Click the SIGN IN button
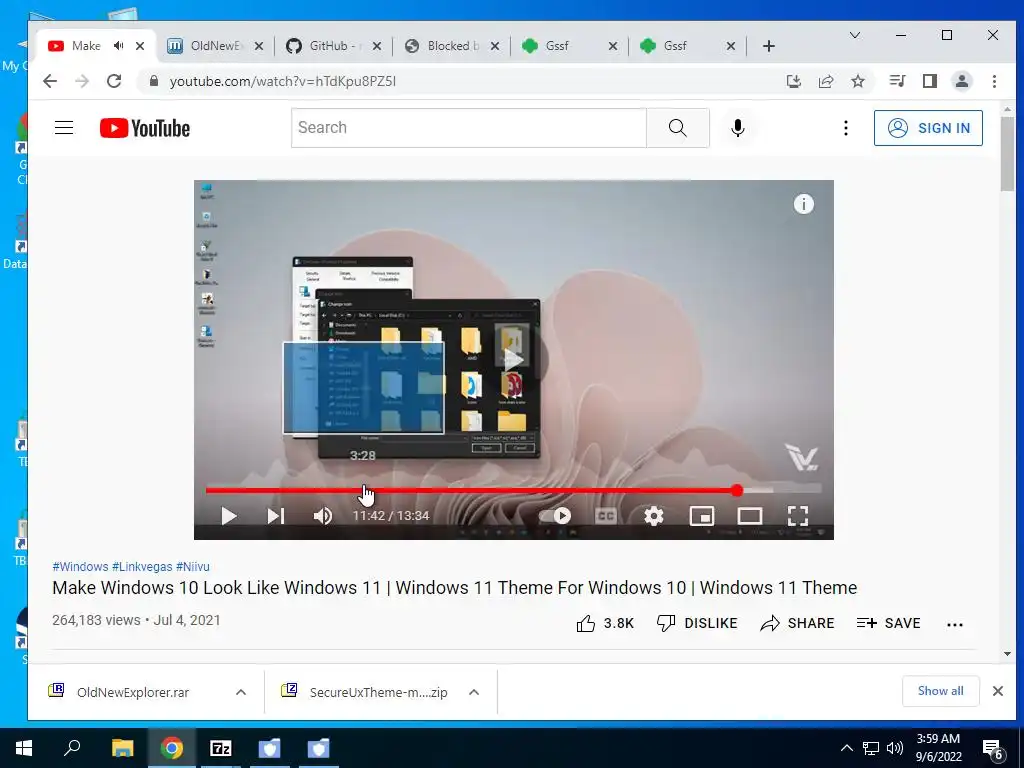This screenshot has width=1024, height=768. click(x=928, y=128)
